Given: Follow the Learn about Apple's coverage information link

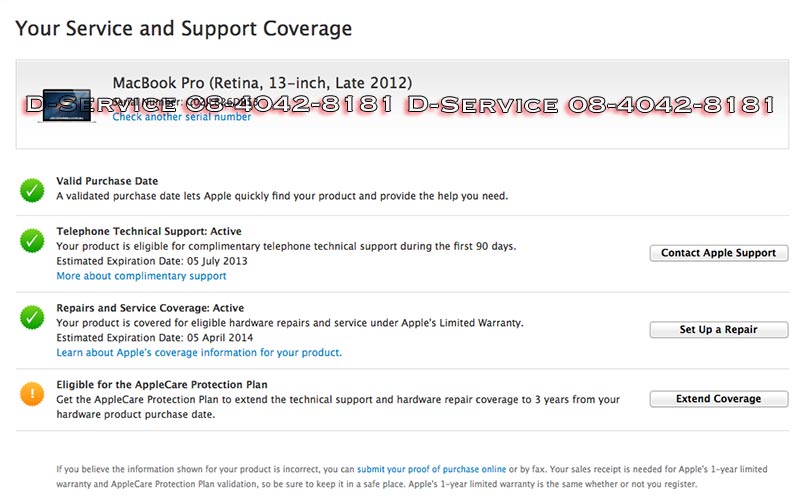Looking at the screenshot, I should point(199,353).
